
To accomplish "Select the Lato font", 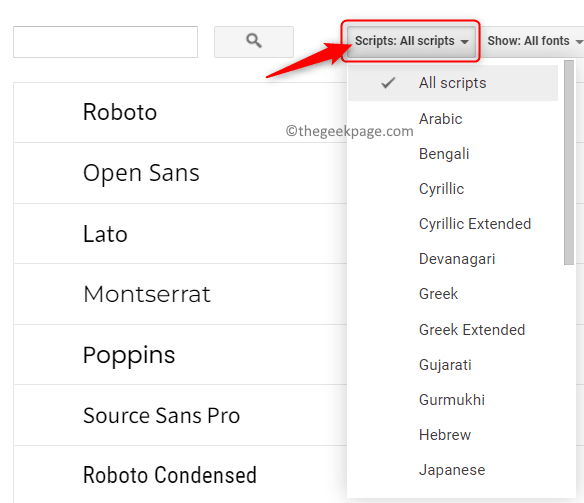I will (180, 234).
